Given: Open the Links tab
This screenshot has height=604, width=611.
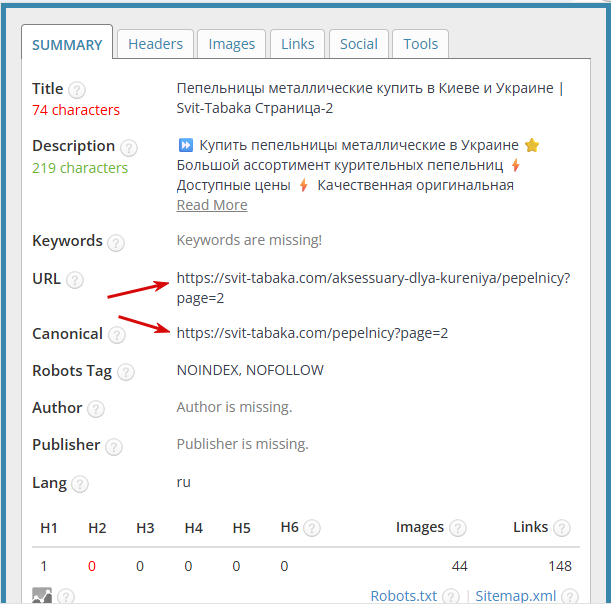Looking at the screenshot, I should pos(297,44).
